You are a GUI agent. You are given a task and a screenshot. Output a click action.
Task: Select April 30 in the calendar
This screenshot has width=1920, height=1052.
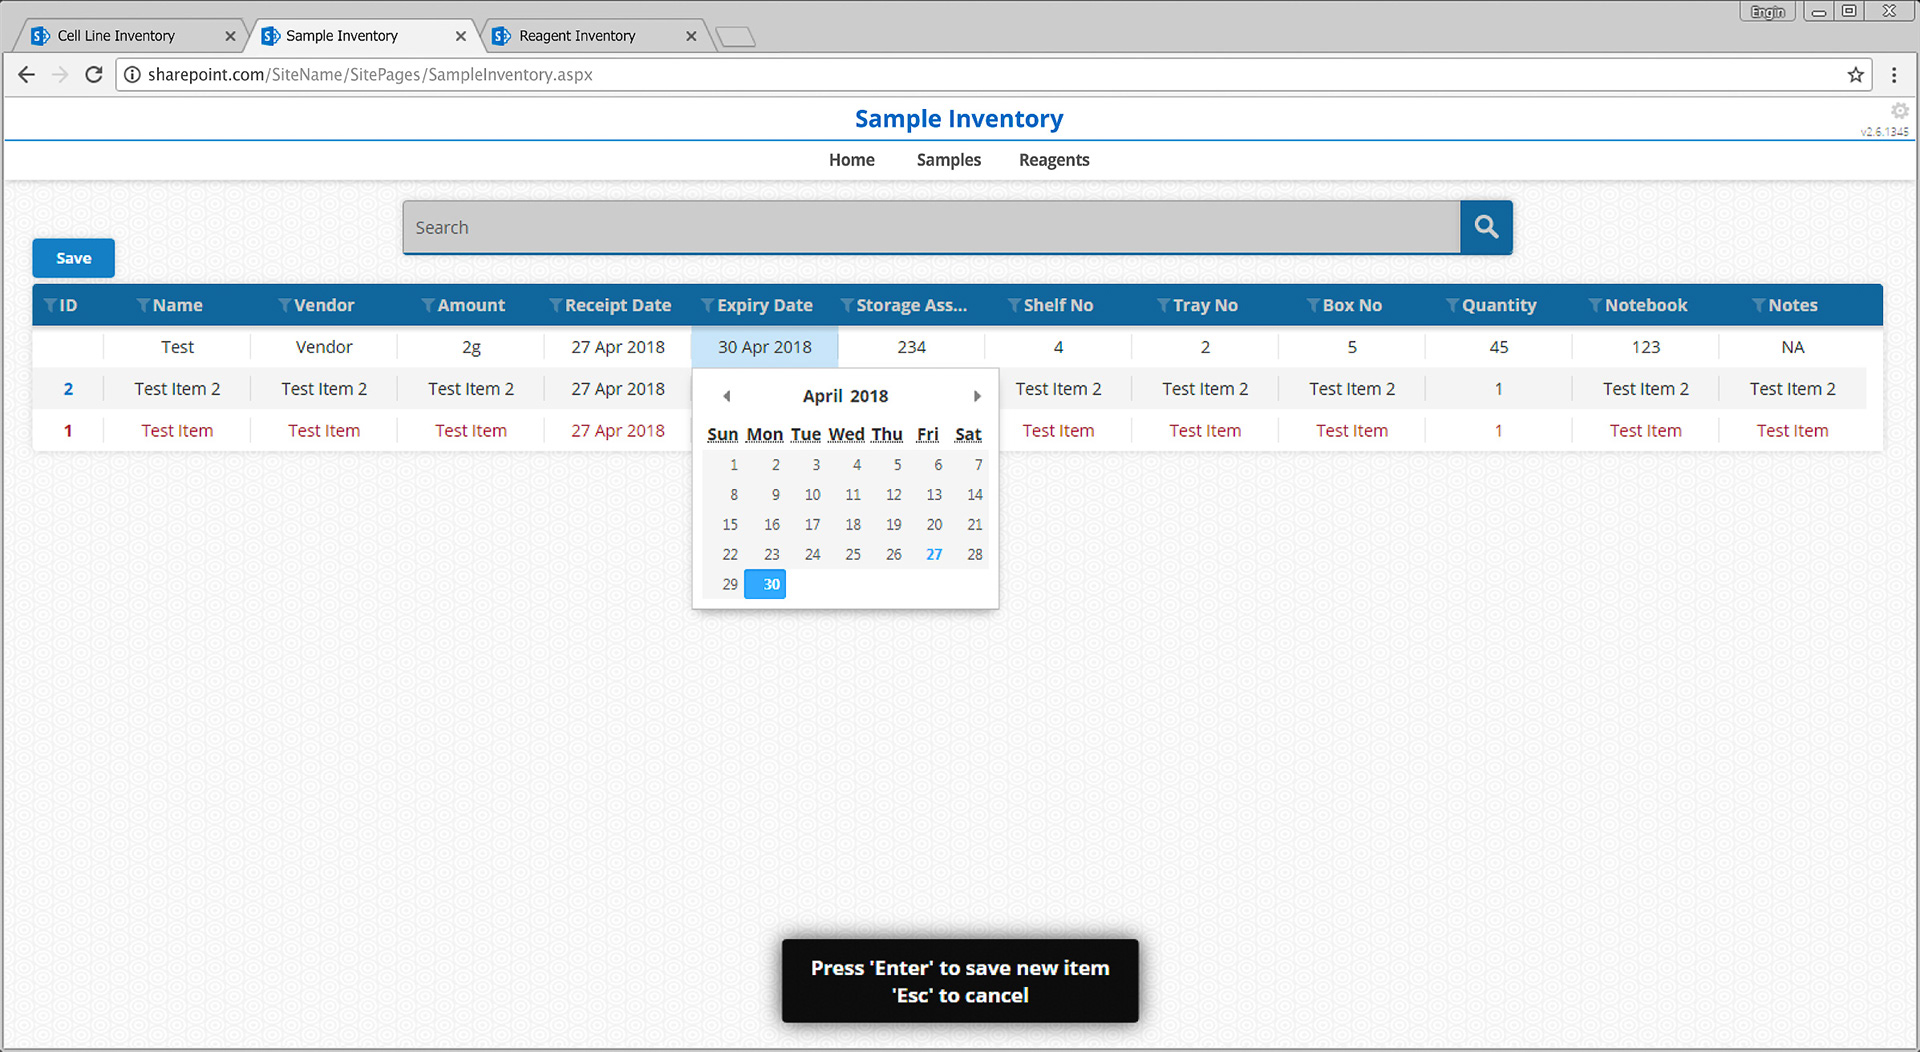click(x=765, y=584)
